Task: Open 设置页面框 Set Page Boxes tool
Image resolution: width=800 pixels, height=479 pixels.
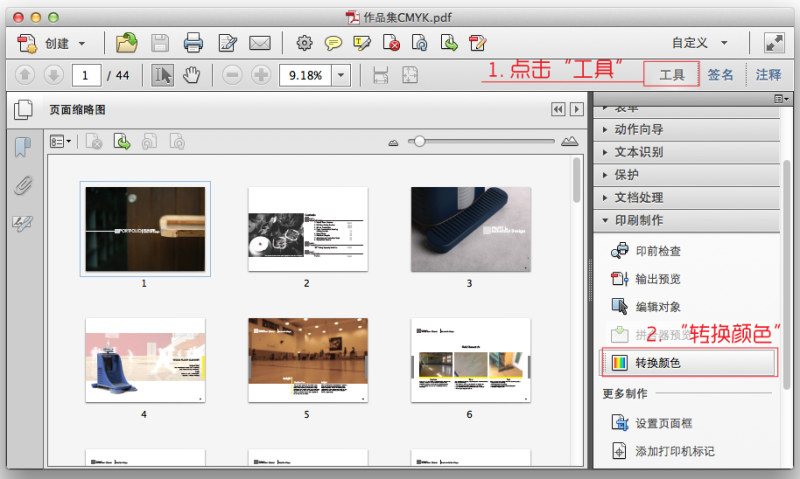Action: point(652,423)
